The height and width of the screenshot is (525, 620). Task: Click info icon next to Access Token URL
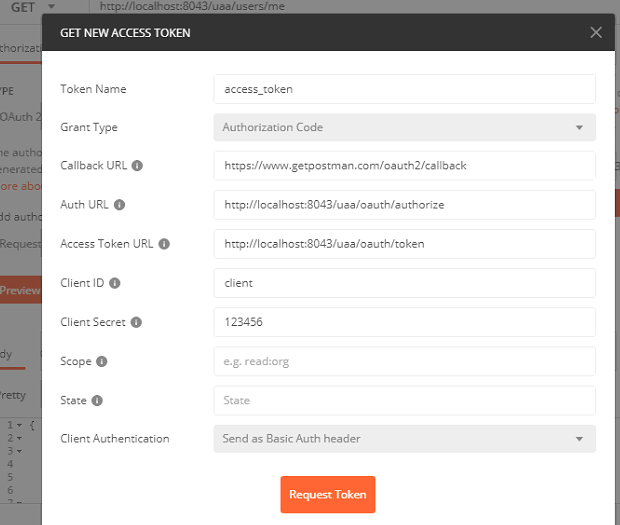tap(164, 244)
